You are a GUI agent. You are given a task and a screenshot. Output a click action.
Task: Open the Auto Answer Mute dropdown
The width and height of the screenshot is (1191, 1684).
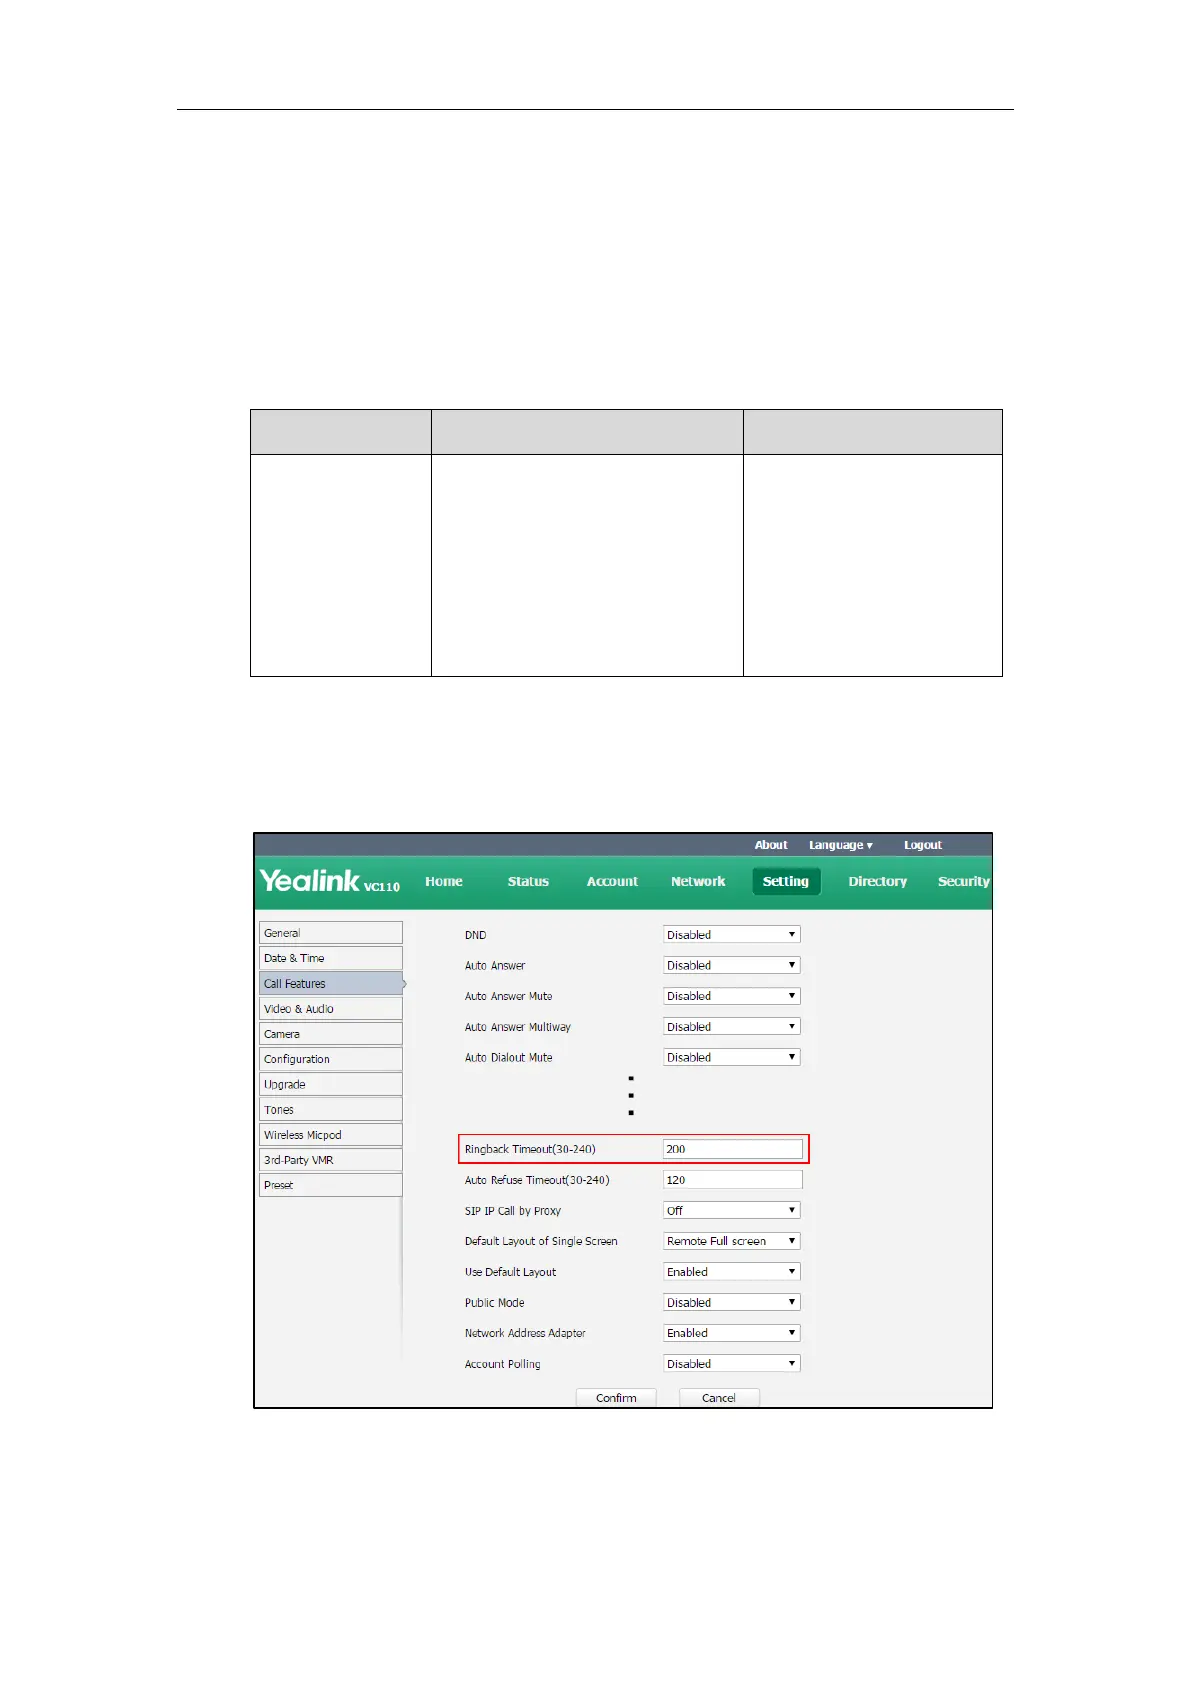coord(732,996)
